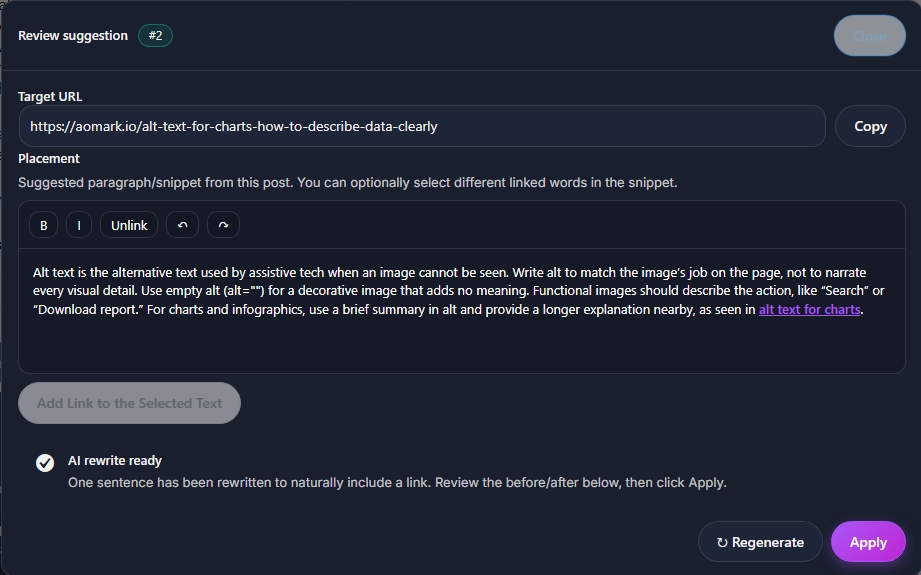The height and width of the screenshot is (575, 921).
Task: Click the Unlink button in the editor toolbar
Action: (129, 225)
